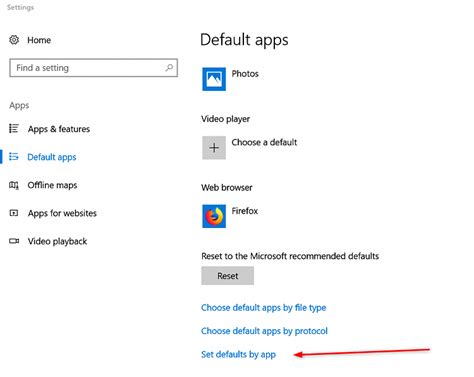Click the Settings window title

pos(20,7)
